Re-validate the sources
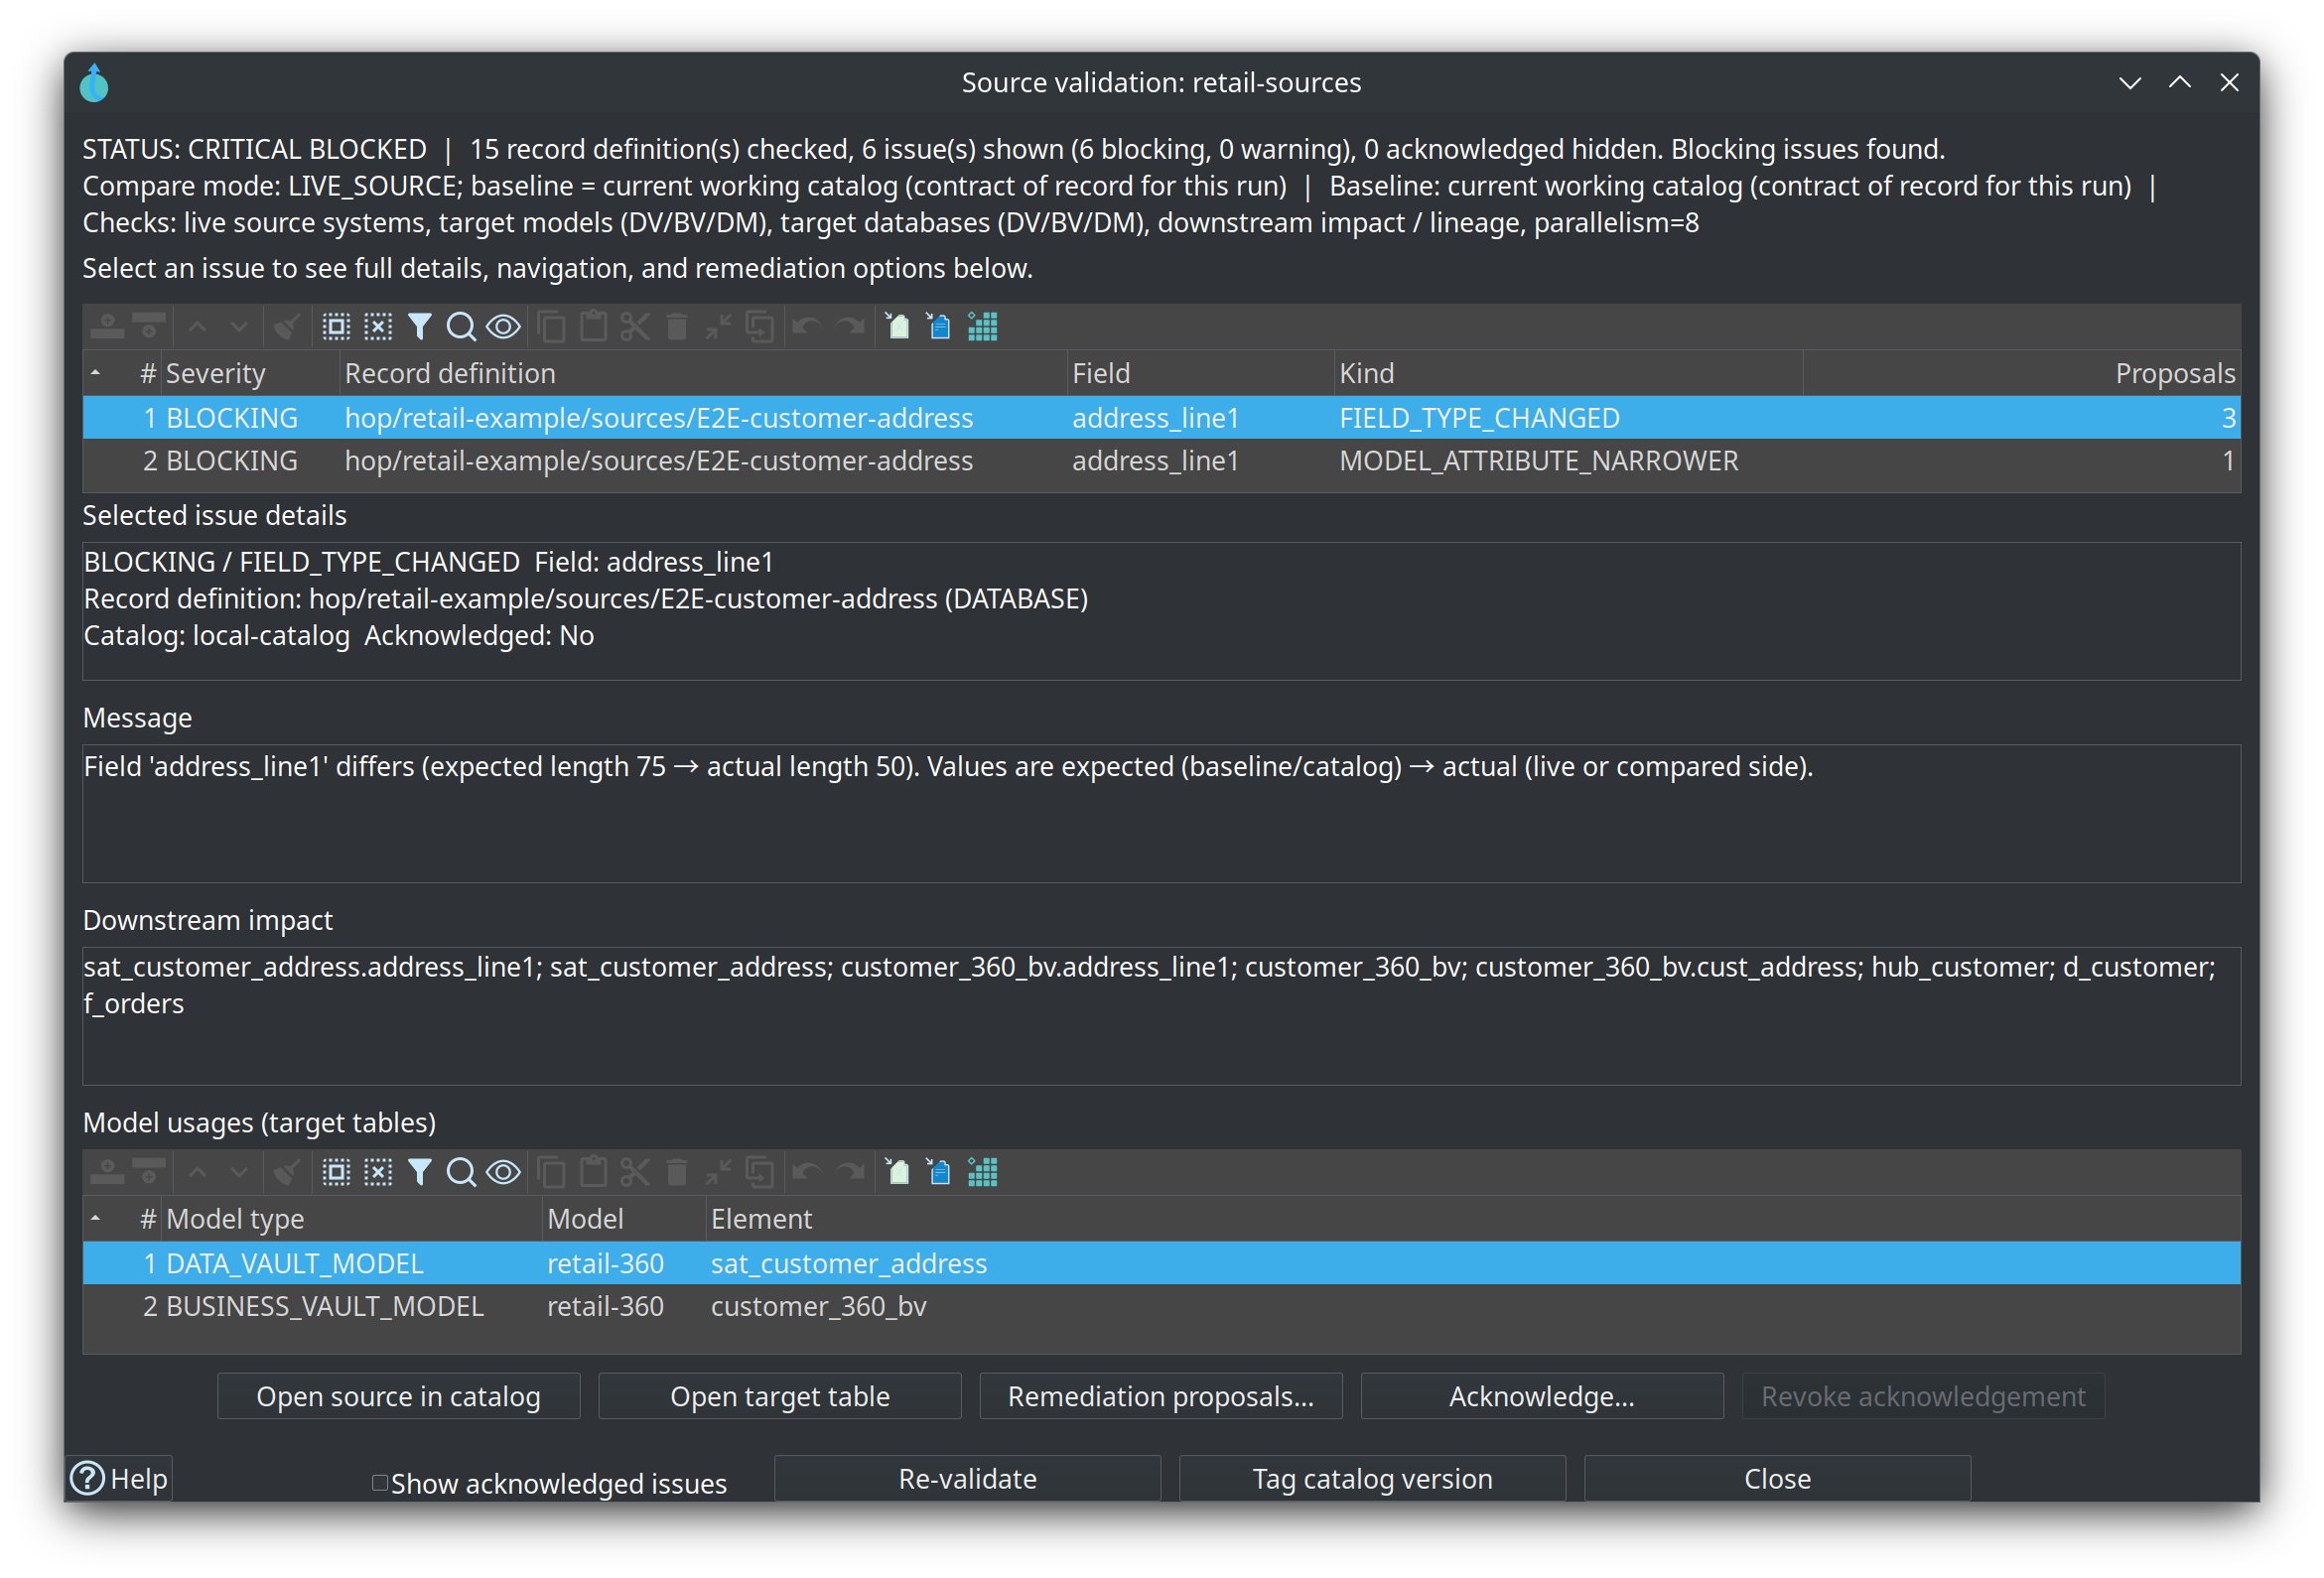 [x=967, y=1478]
